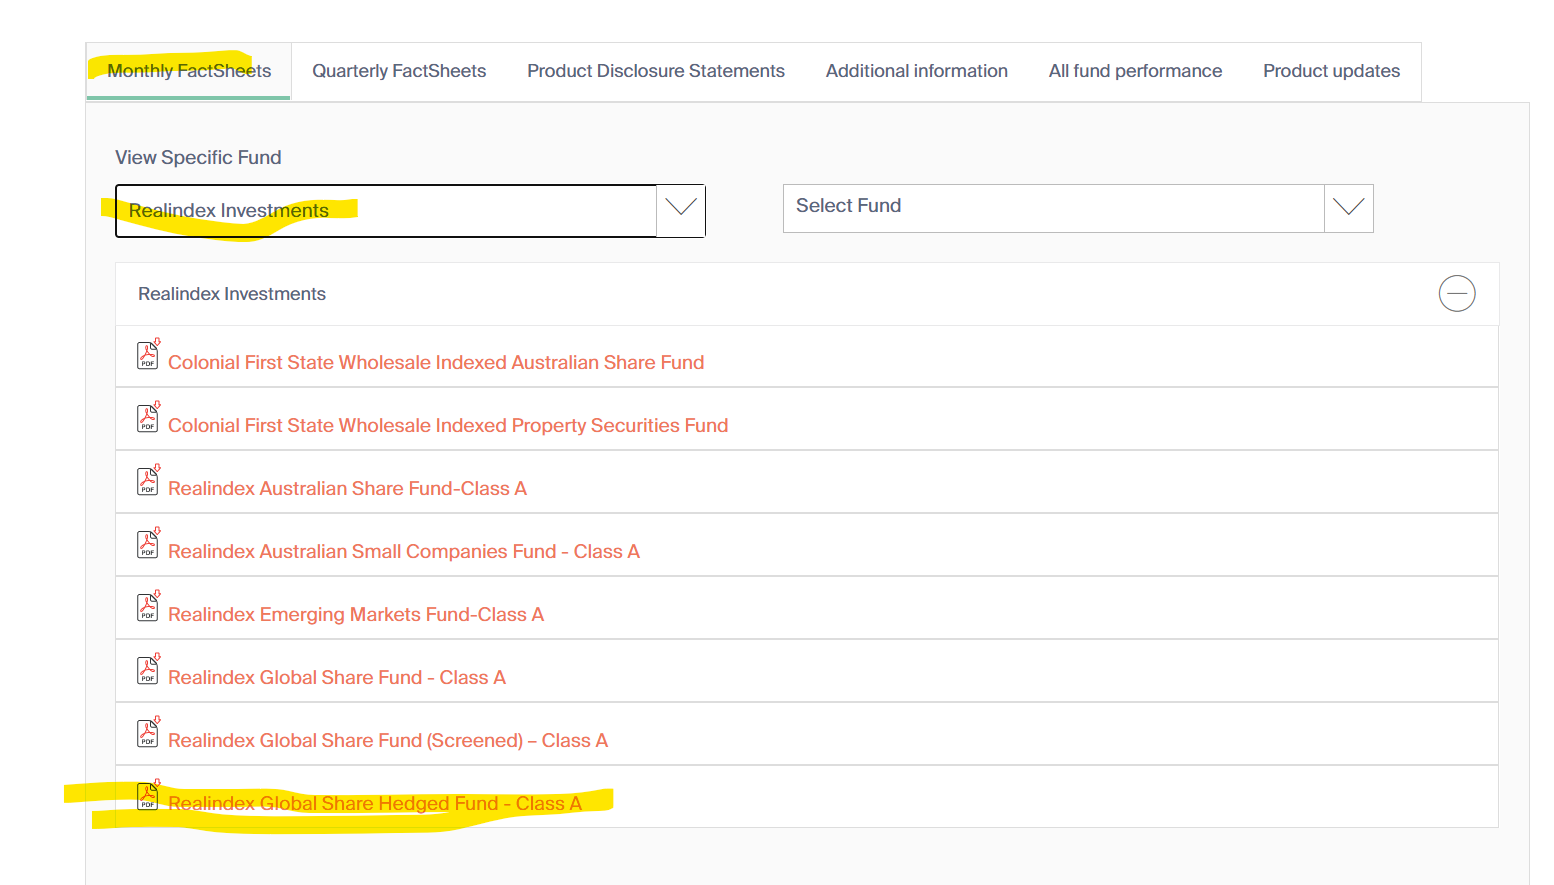Collapse the Realindex Investments section with minus icon
This screenshot has height=885, width=1554.
click(1456, 294)
